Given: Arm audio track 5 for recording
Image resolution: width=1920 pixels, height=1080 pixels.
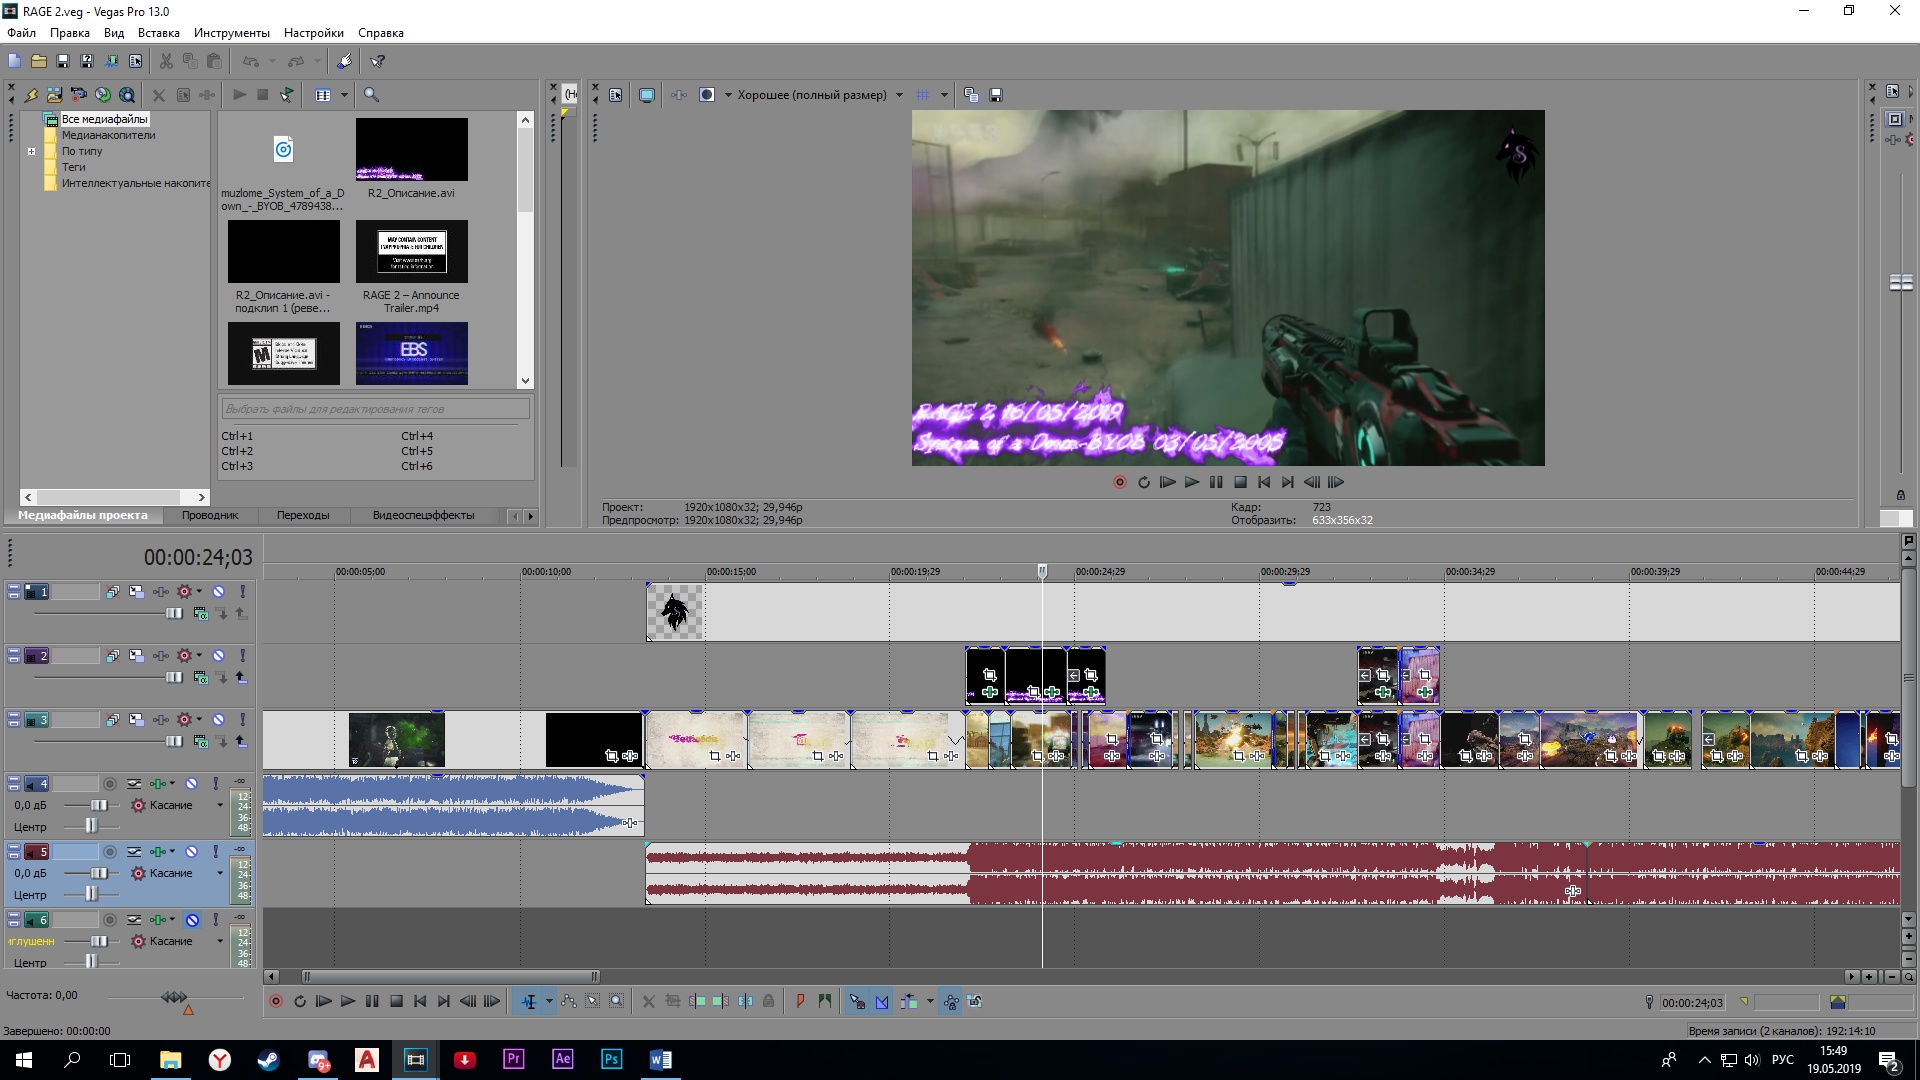Looking at the screenshot, I should 109,852.
